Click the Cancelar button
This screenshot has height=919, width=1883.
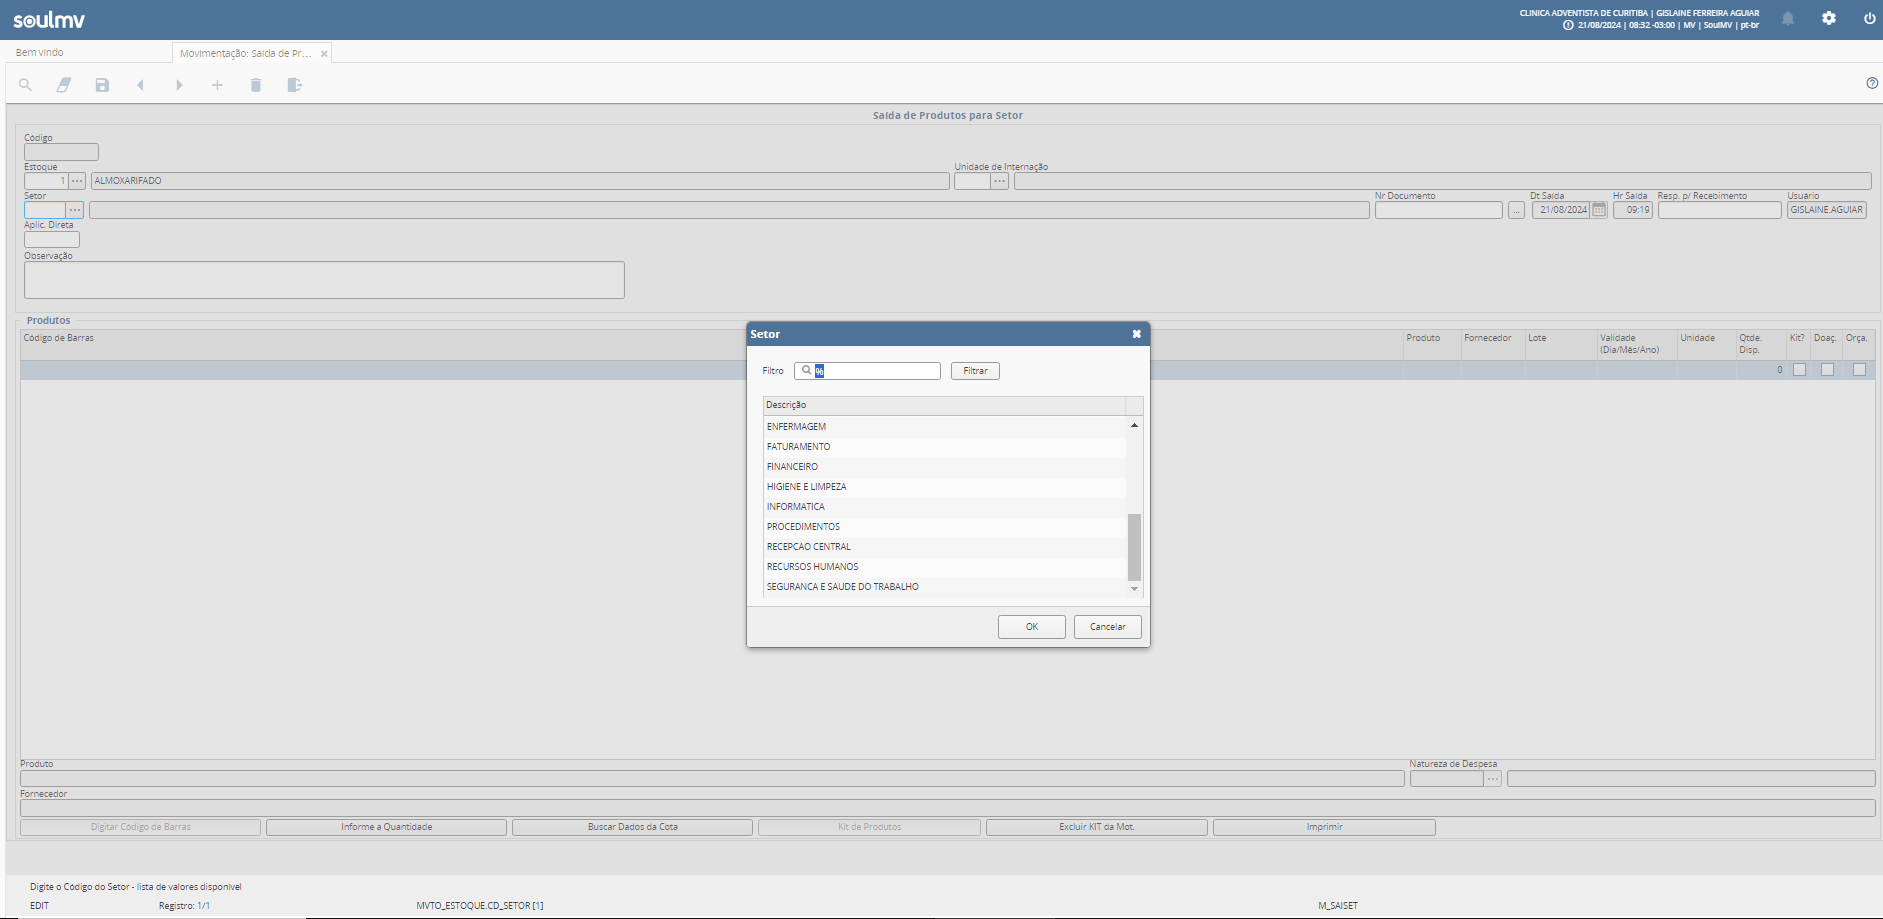click(x=1107, y=627)
